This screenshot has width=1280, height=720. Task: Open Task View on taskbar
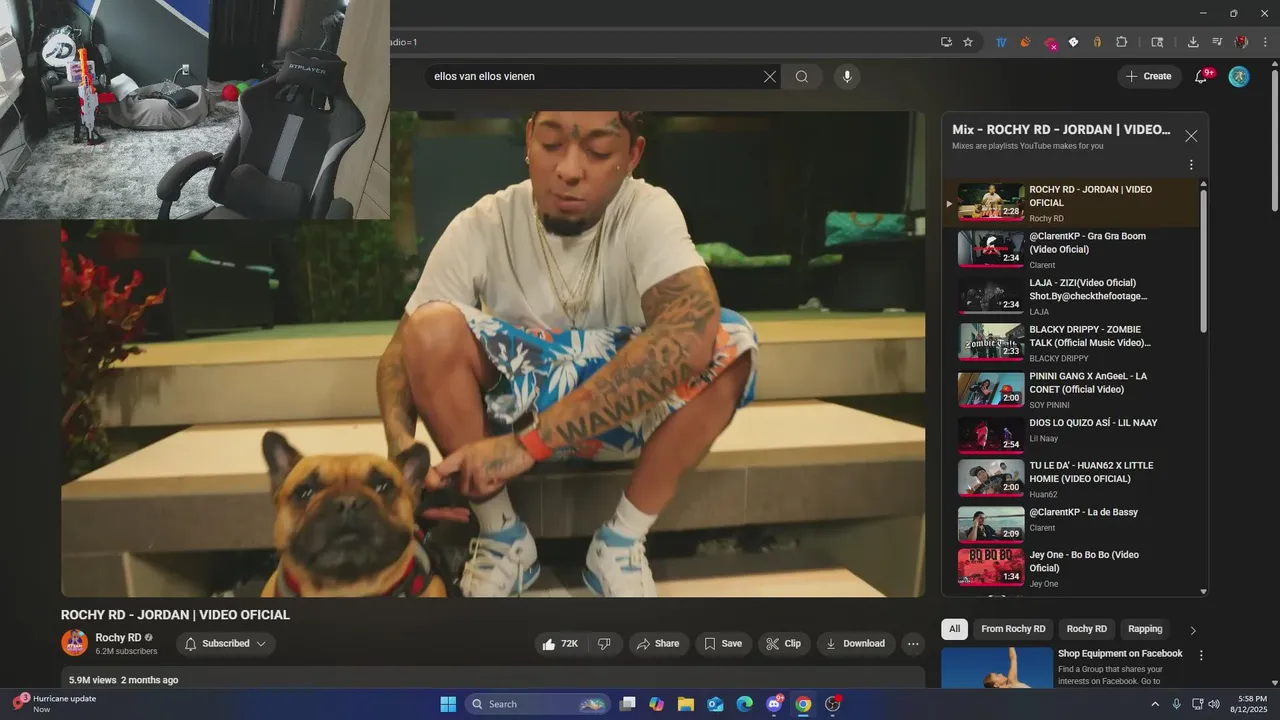628,704
